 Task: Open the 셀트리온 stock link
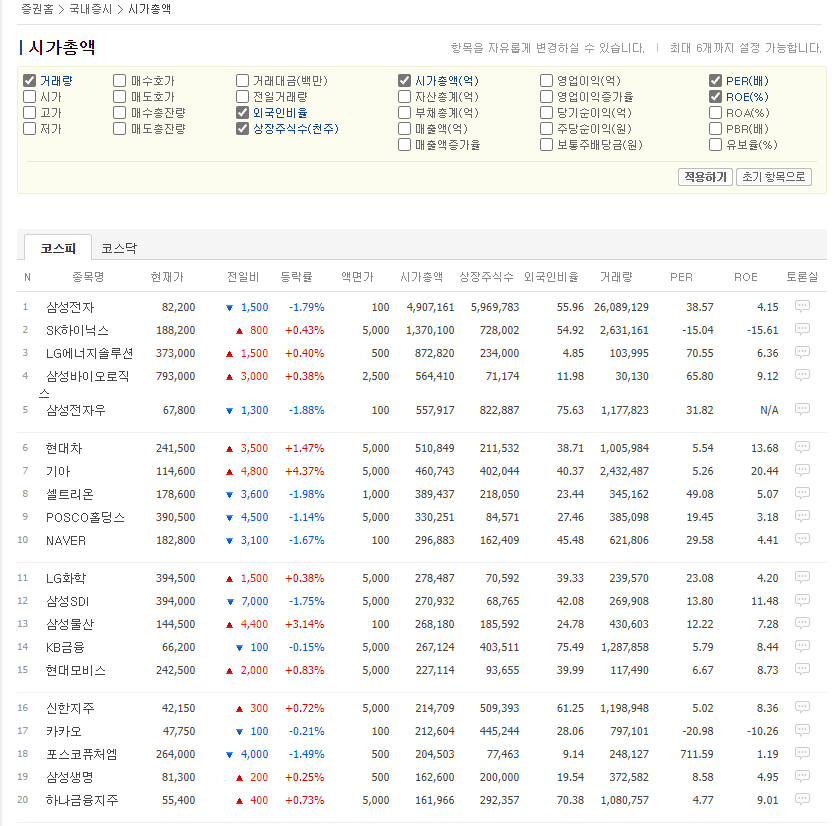pyautogui.click(x=70, y=494)
